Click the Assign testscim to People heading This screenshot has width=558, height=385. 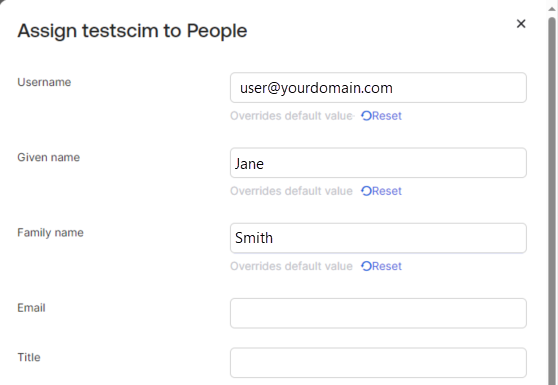tap(132, 31)
